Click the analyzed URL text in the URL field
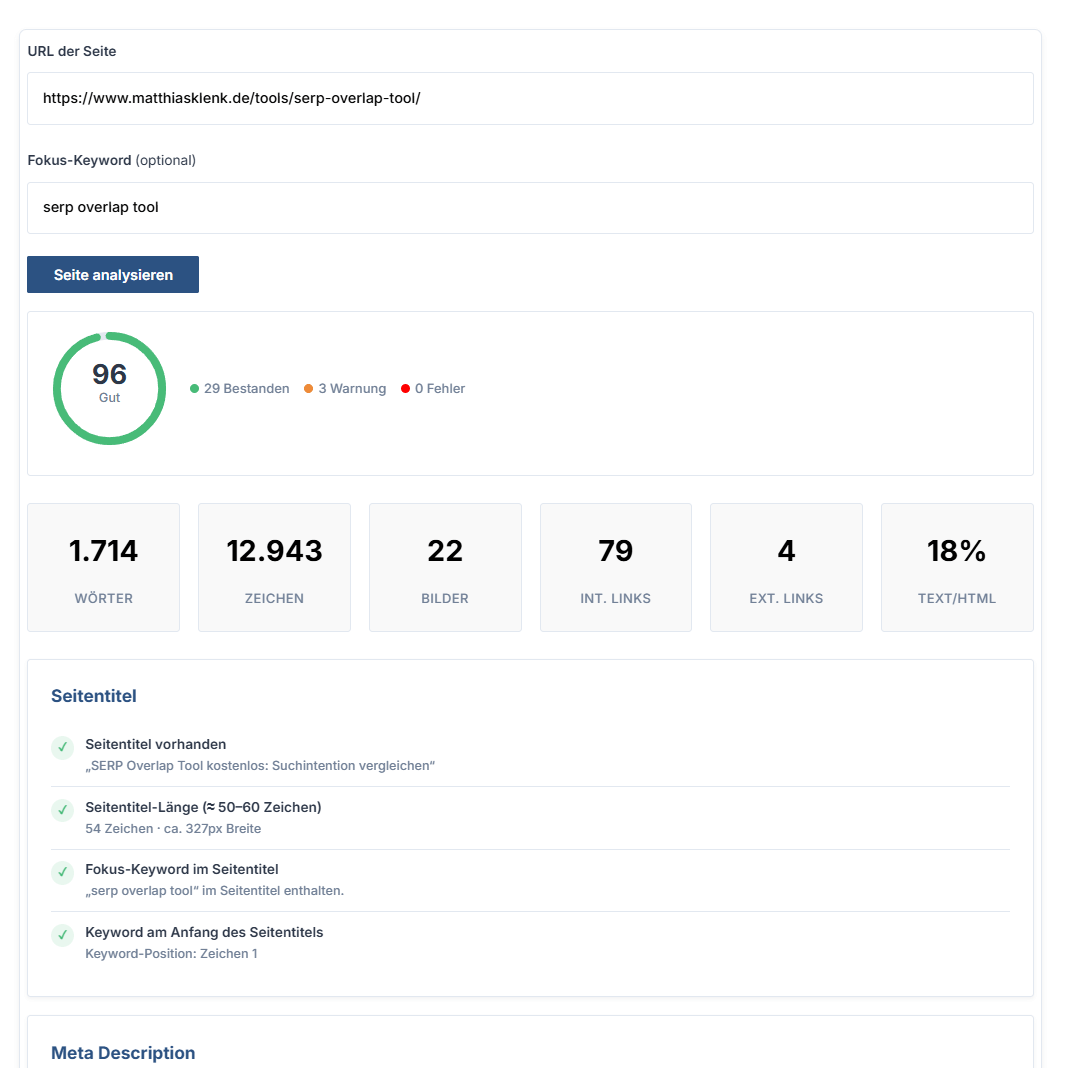 (230, 98)
